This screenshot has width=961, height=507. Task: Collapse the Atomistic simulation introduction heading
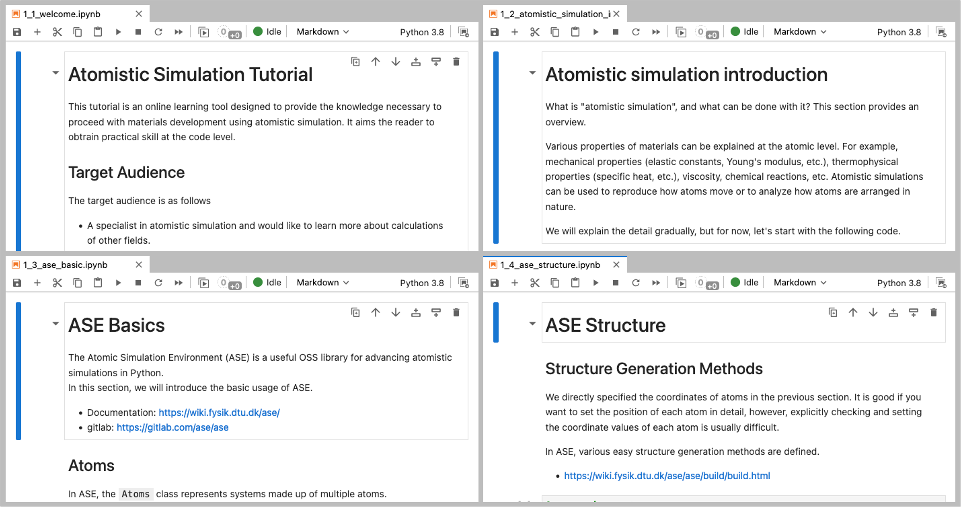click(x=531, y=74)
